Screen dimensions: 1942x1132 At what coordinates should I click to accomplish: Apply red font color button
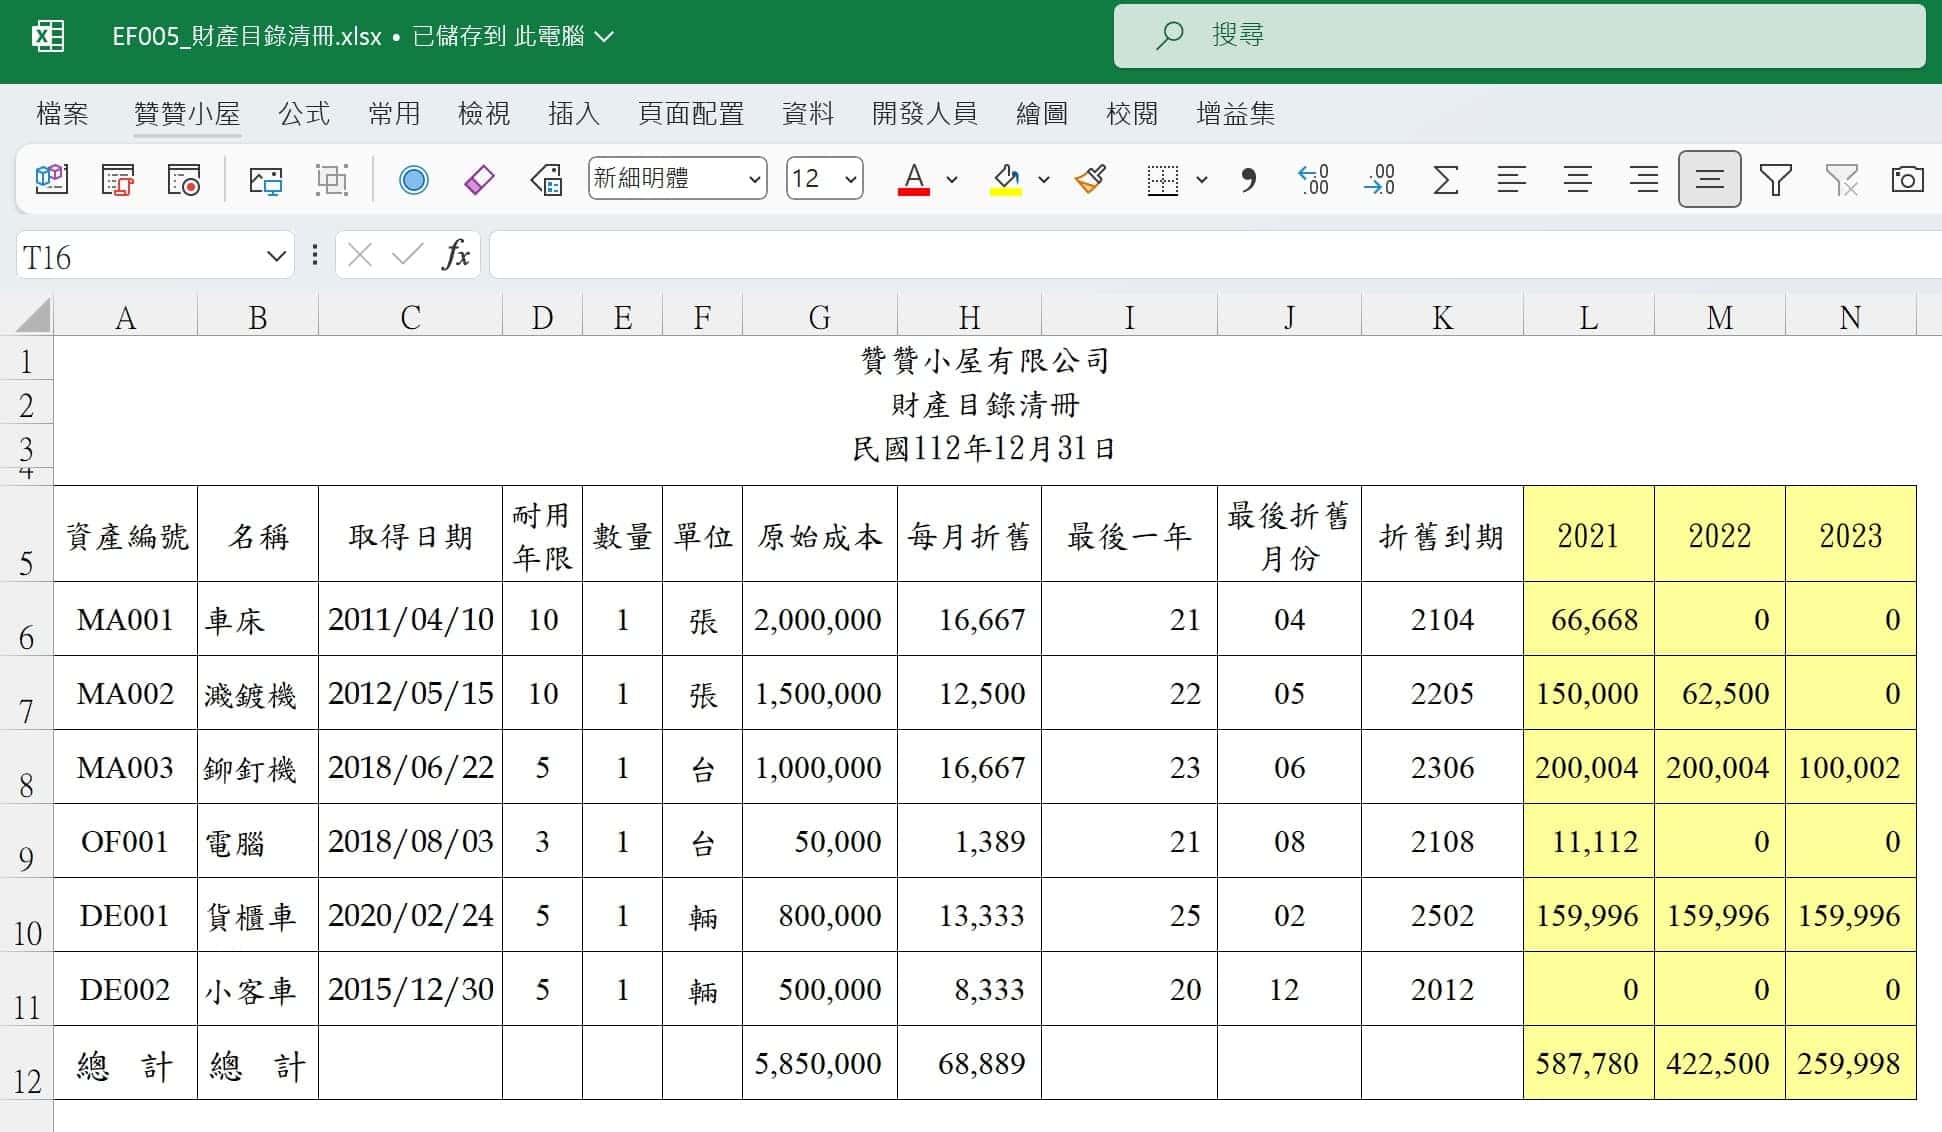(914, 180)
